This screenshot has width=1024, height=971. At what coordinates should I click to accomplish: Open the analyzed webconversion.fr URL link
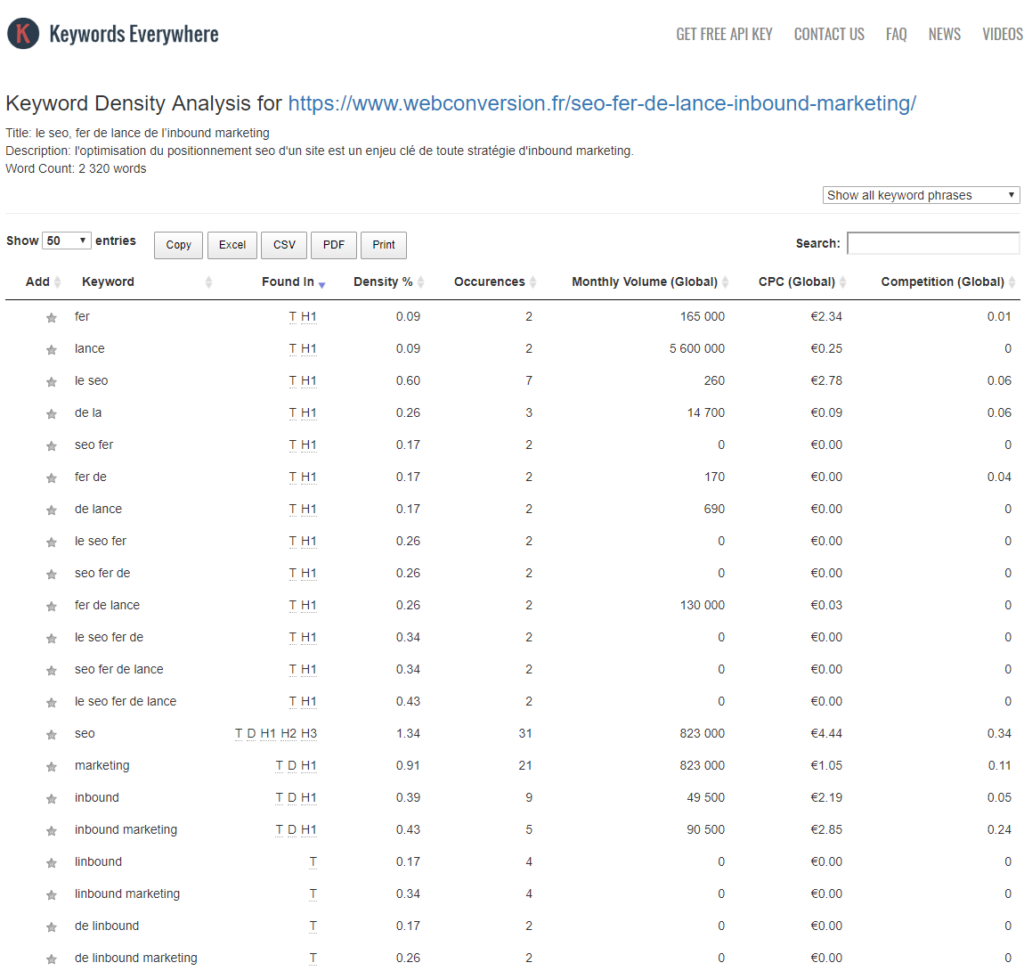pyautogui.click(x=602, y=103)
